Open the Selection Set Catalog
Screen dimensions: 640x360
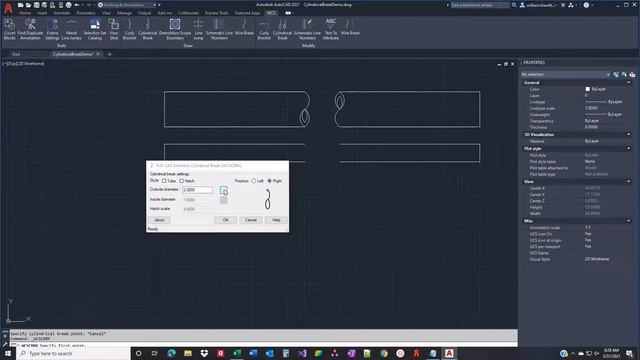click(x=95, y=29)
